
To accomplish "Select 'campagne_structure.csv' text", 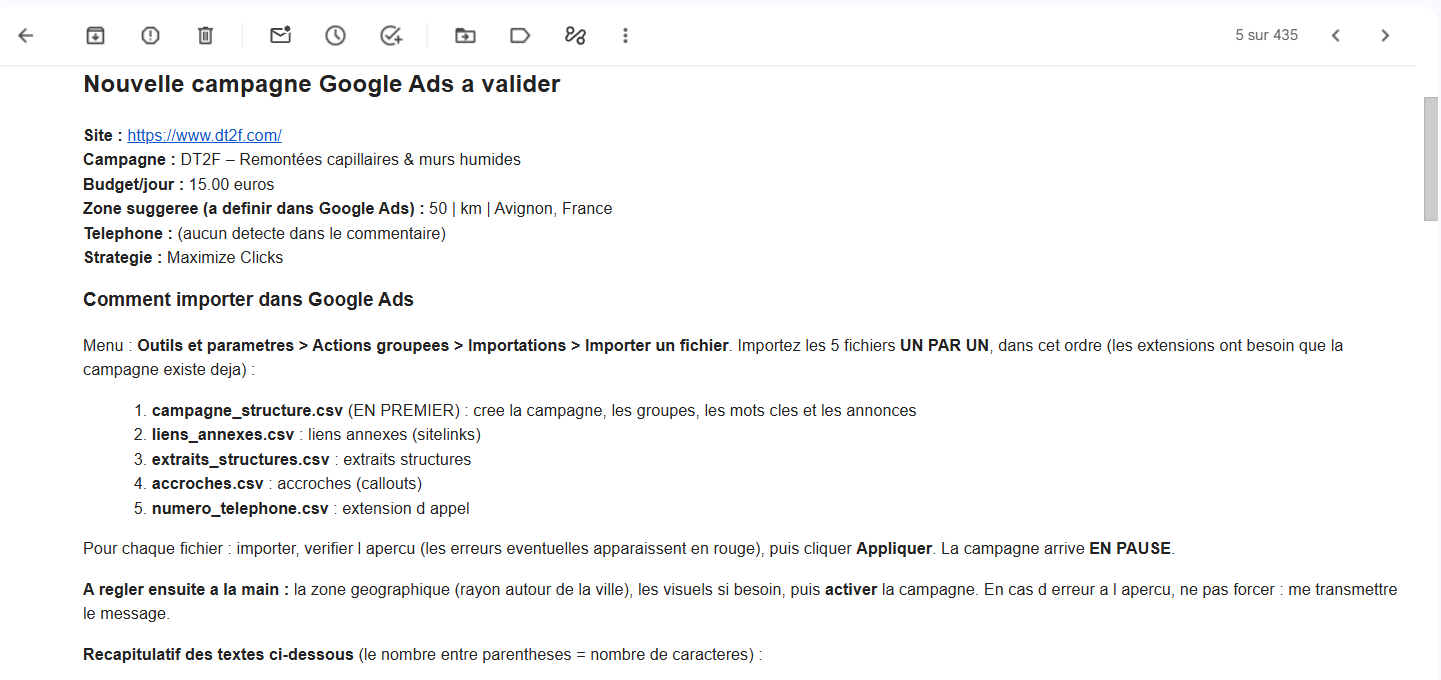I will click(x=247, y=410).
